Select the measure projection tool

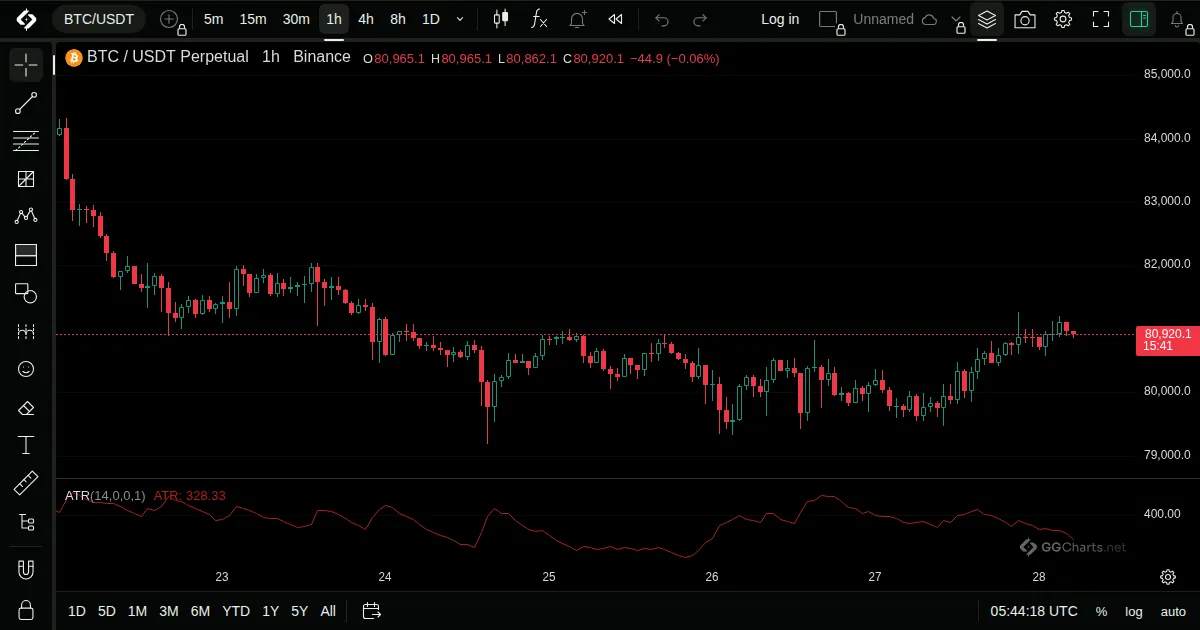(26, 331)
